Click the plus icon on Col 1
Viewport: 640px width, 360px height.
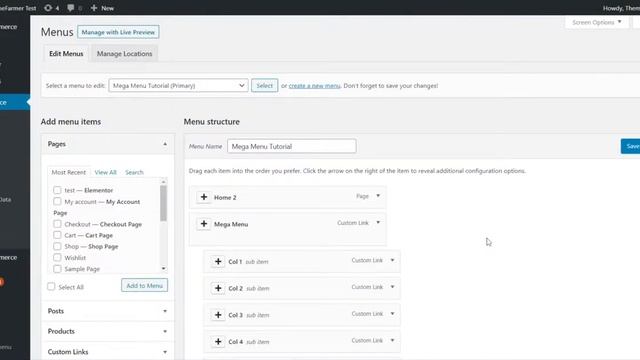pos(218,261)
